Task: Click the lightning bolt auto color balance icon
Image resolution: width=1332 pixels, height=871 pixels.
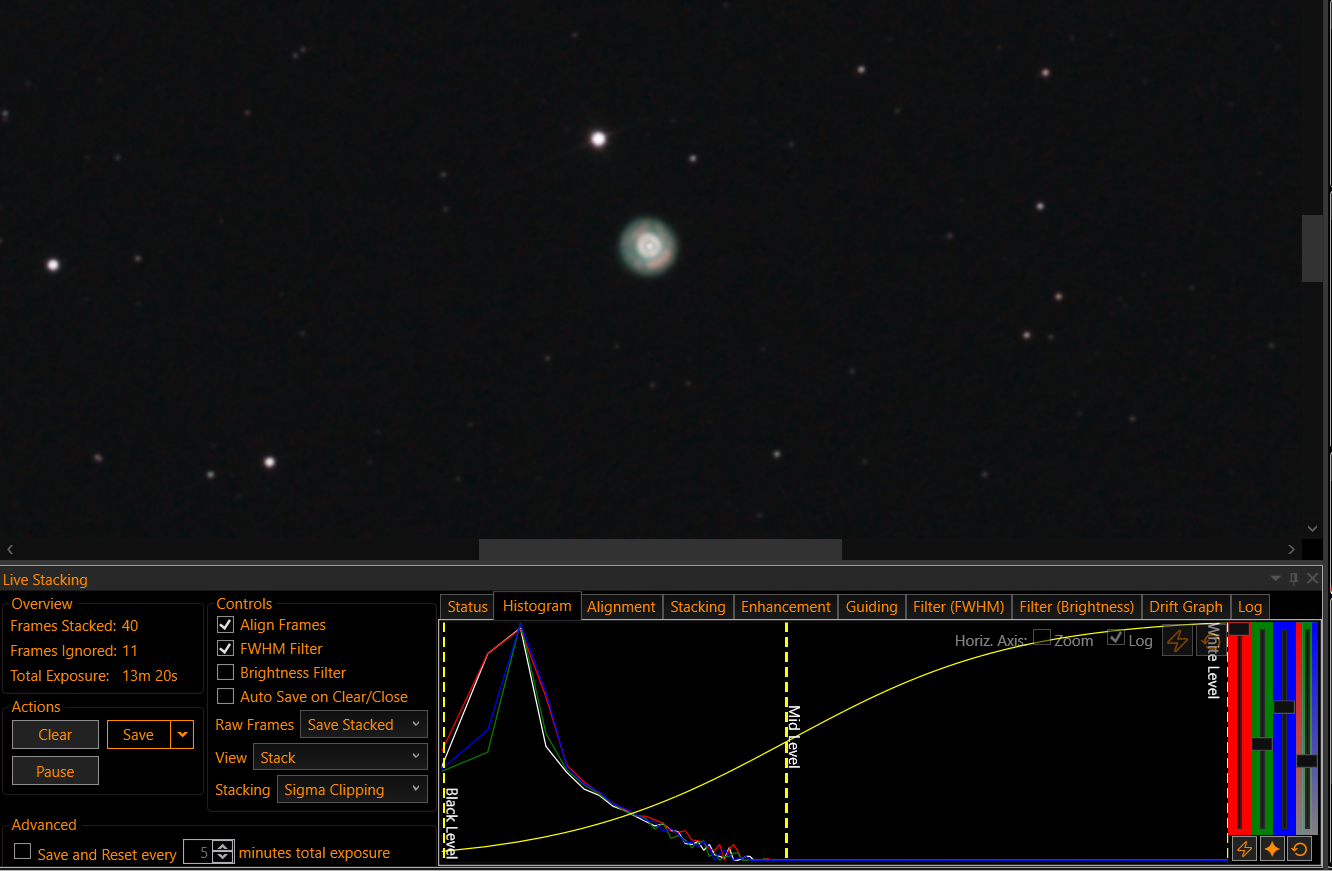Action: point(1244,849)
